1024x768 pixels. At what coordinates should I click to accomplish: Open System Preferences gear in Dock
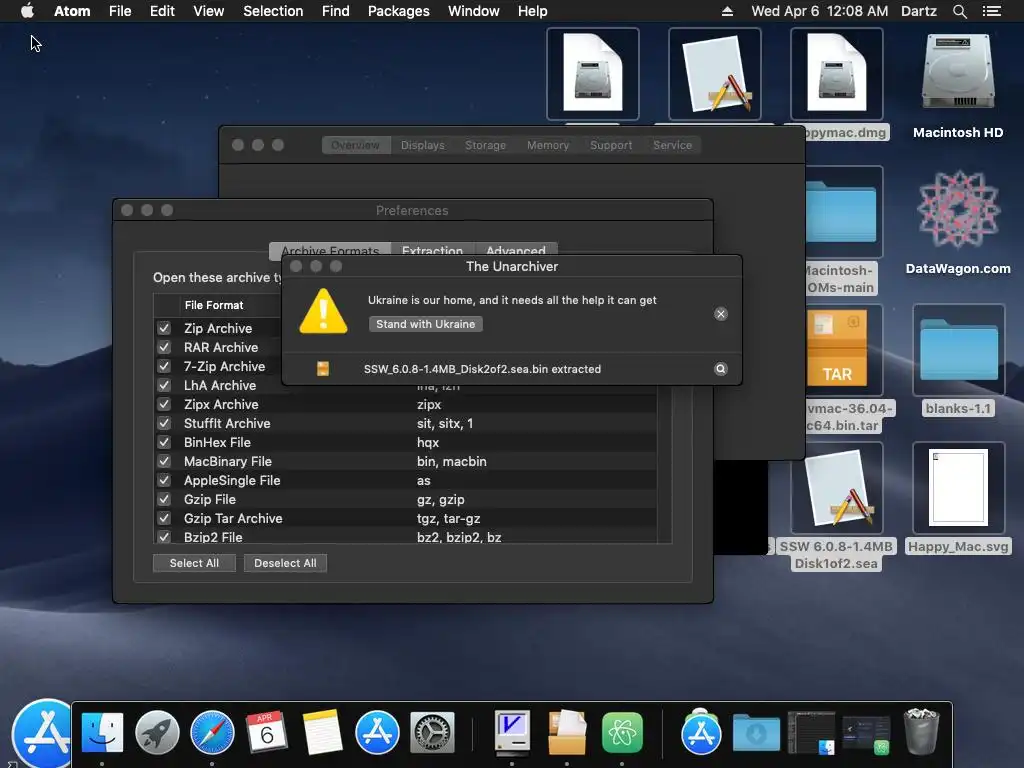click(432, 732)
